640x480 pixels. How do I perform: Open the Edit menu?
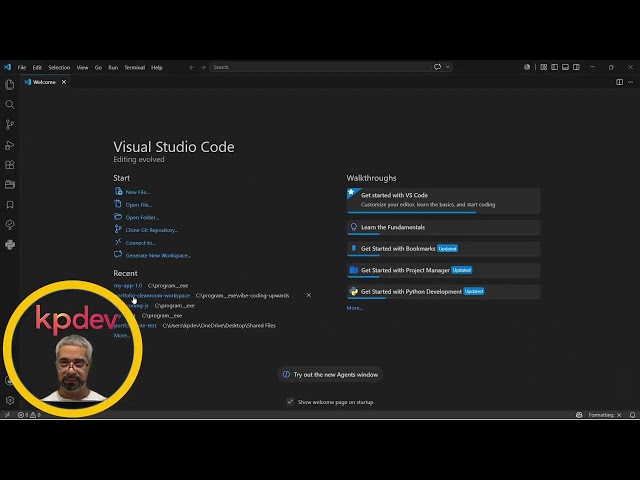tap(37, 67)
